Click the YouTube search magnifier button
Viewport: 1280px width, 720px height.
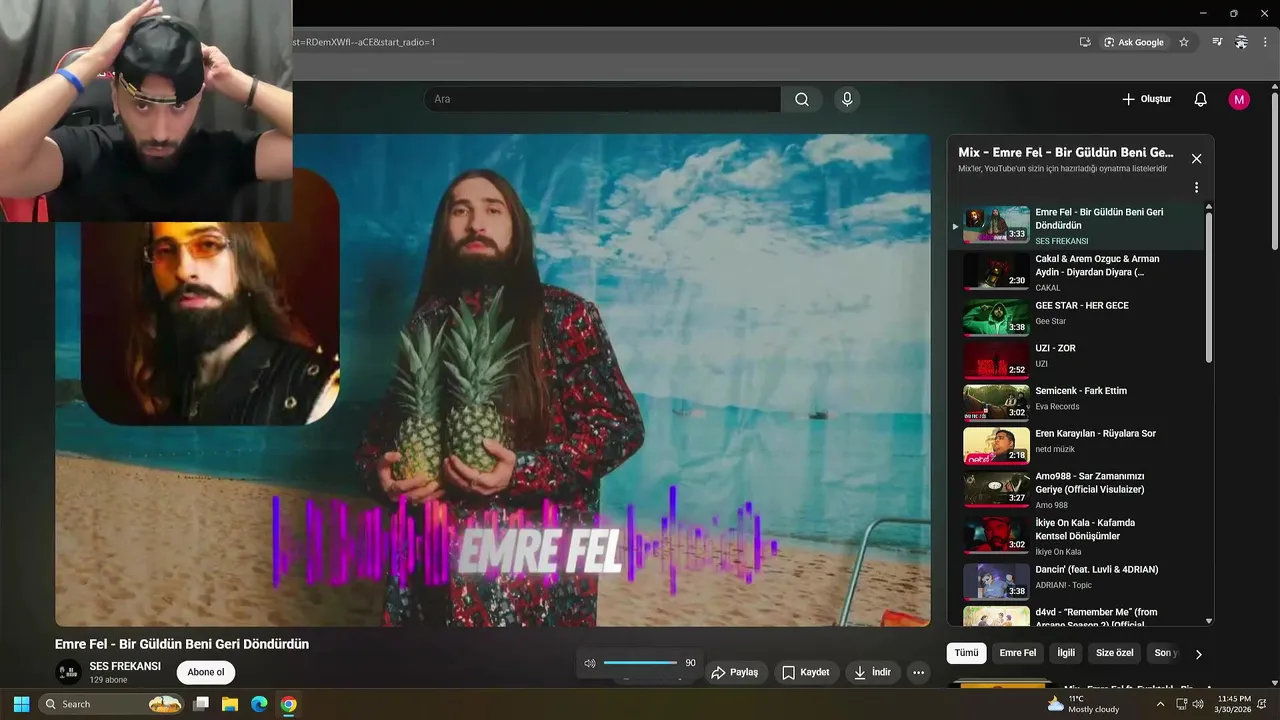tap(802, 99)
